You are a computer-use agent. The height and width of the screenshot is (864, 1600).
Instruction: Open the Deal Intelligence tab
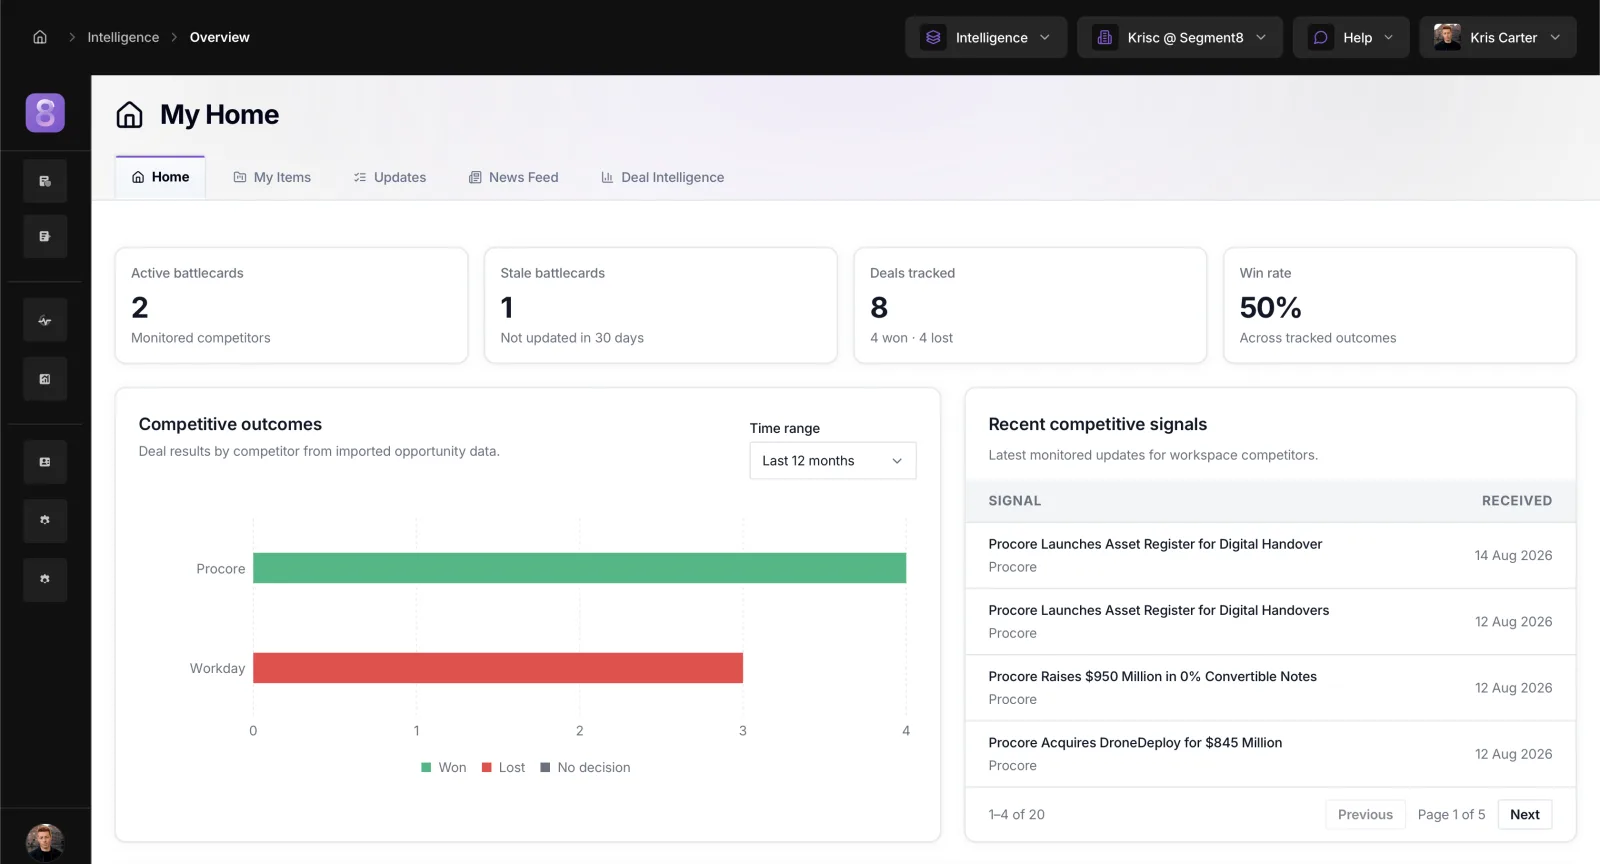663,177
